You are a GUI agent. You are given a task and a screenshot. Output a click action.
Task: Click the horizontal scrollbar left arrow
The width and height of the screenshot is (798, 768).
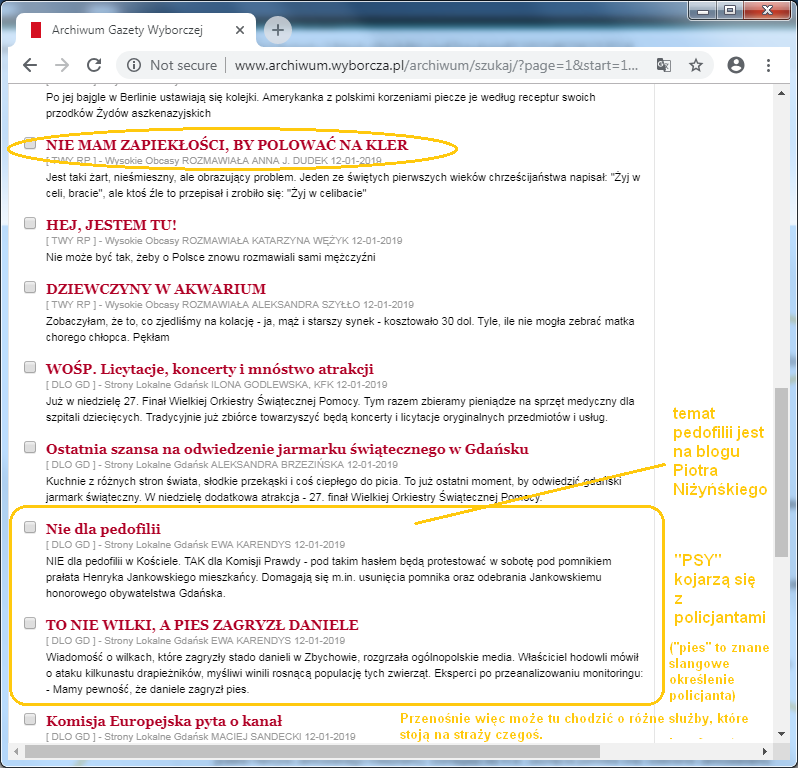(x=16, y=751)
